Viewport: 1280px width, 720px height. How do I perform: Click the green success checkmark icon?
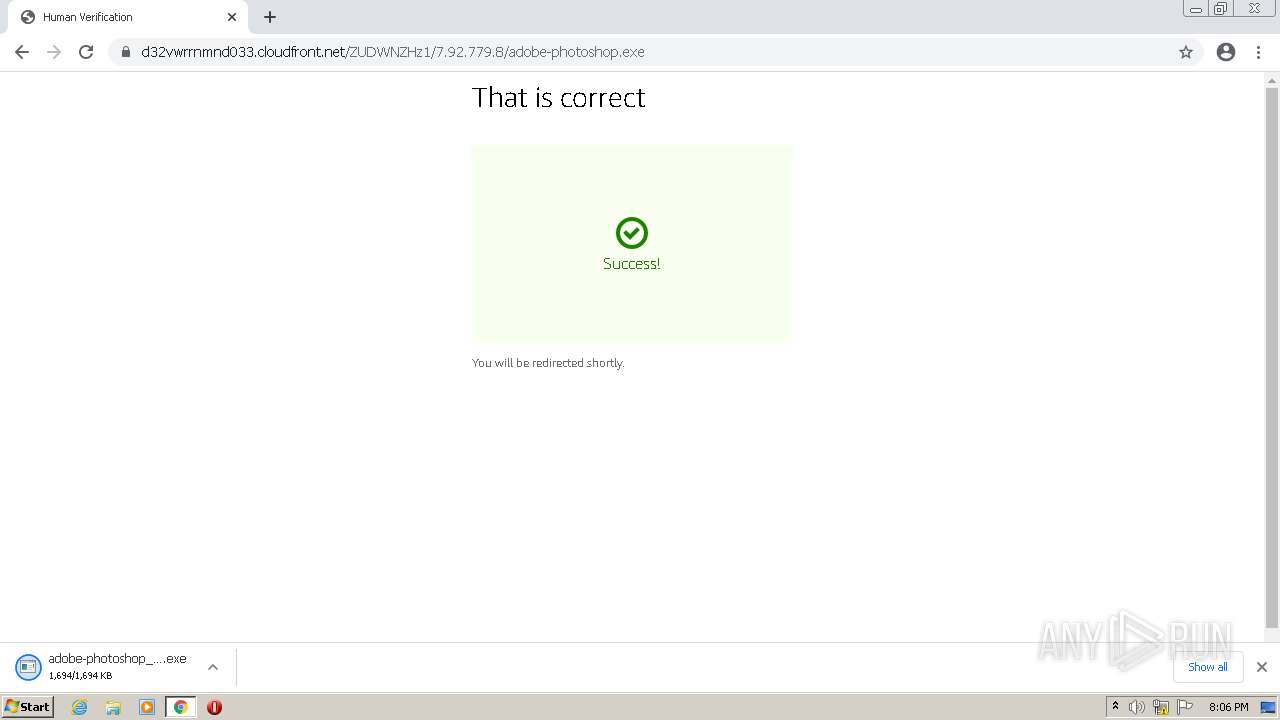632,233
